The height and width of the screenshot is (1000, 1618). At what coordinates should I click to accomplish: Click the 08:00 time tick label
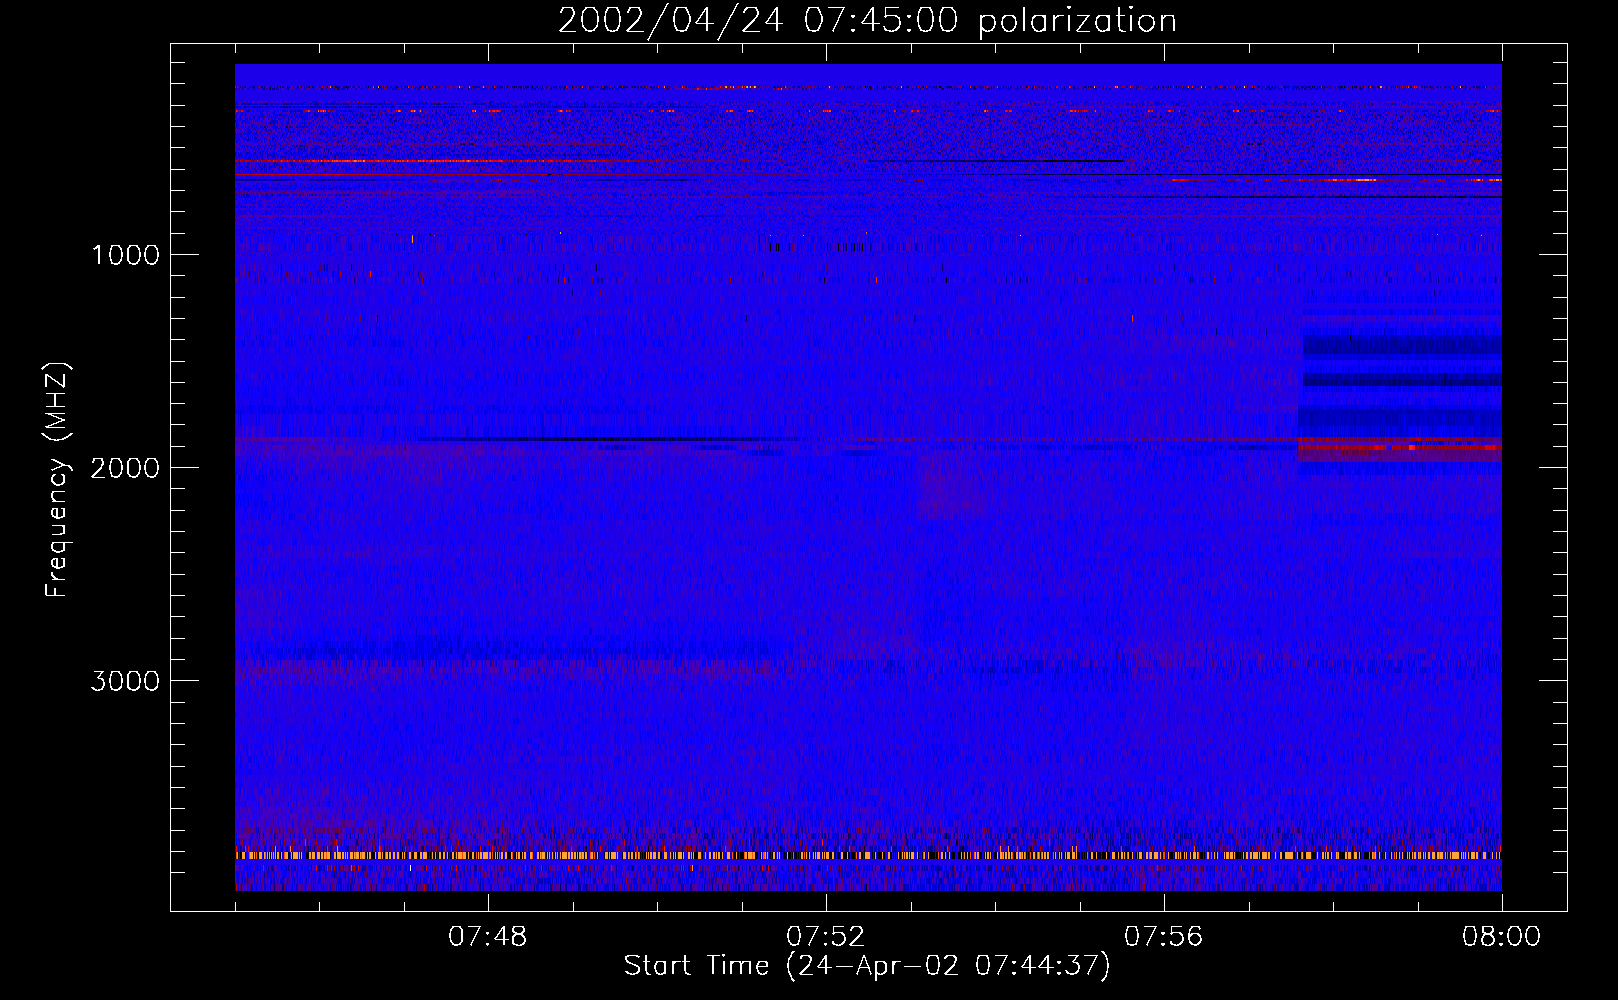(x=1501, y=937)
